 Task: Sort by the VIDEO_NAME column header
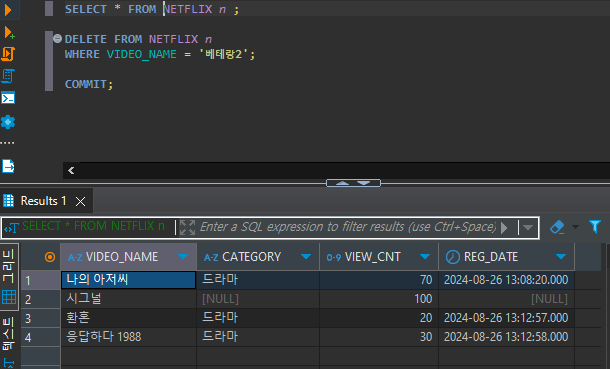(121, 257)
